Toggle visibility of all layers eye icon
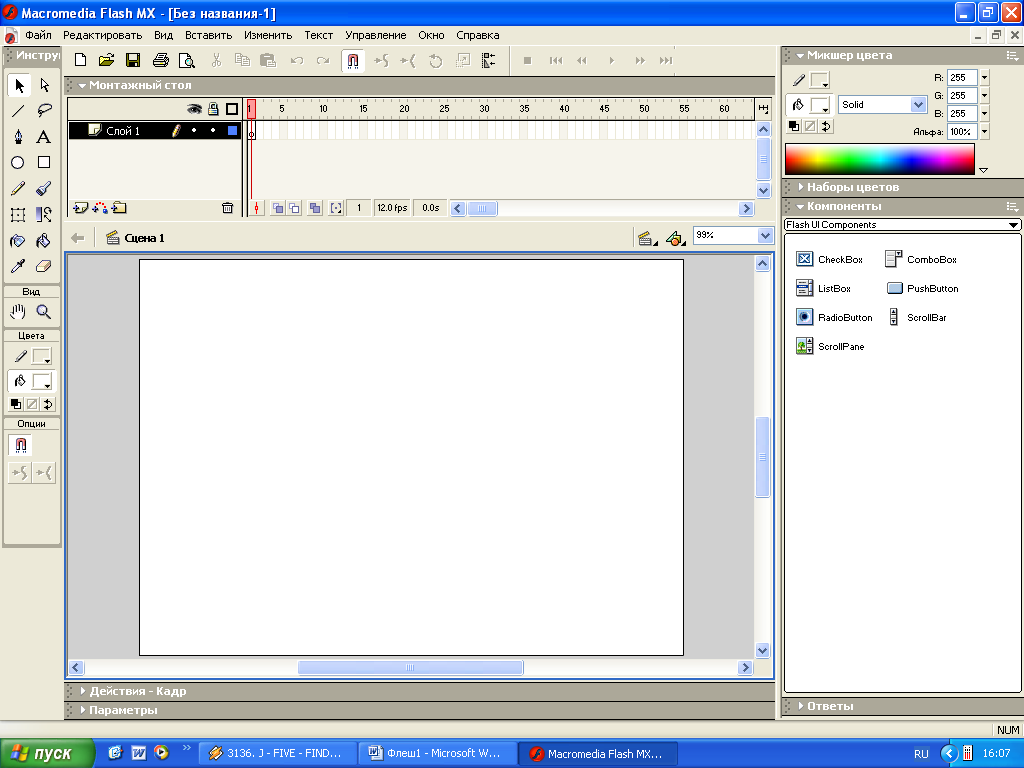1024x768 pixels. pyautogui.click(x=194, y=109)
